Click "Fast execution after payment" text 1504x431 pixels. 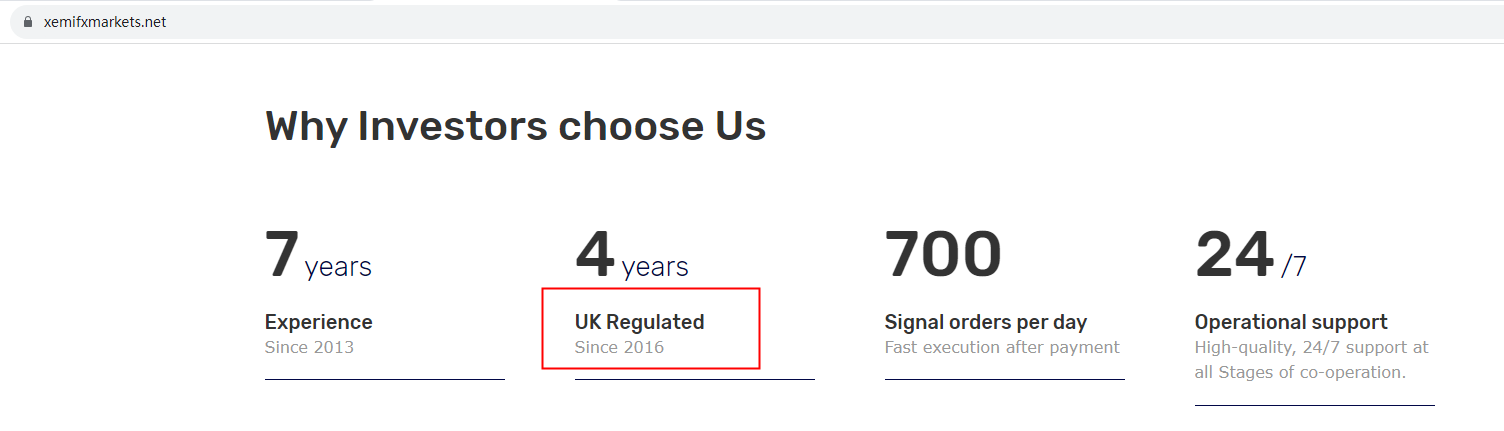[1002, 347]
